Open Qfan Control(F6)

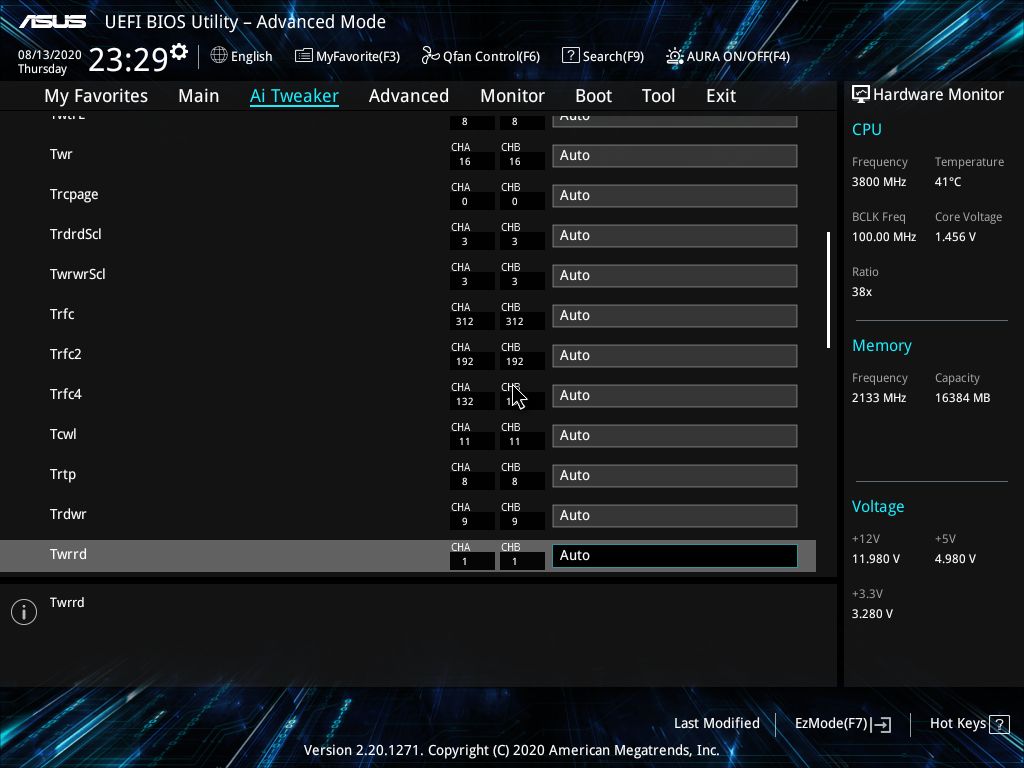pos(481,56)
